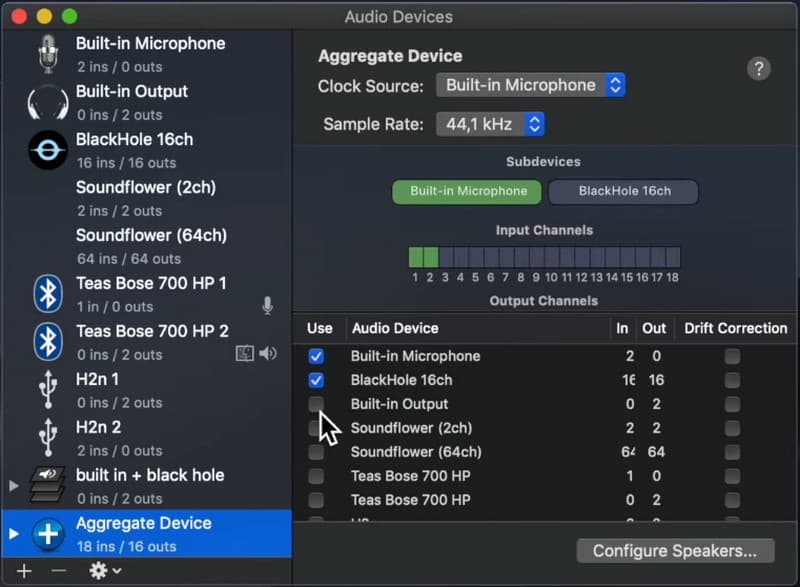Add a new device with the plus button
This screenshot has height=587, width=800.
(24, 571)
